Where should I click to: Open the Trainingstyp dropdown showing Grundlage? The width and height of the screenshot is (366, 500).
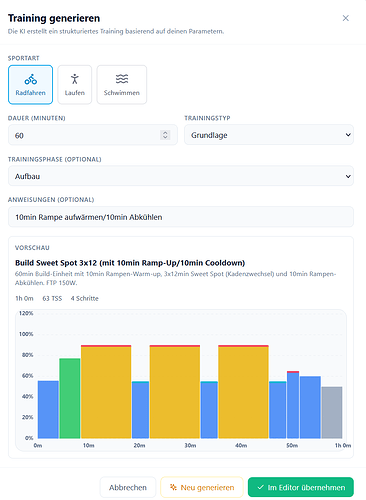coord(269,135)
